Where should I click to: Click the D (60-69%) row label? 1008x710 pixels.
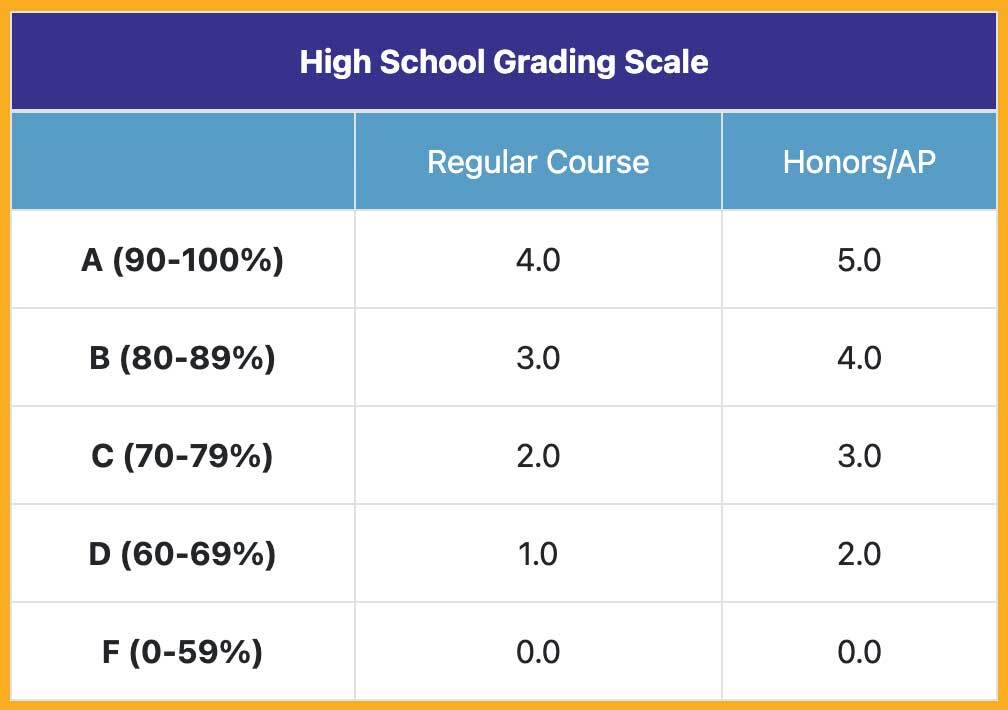[x=182, y=554]
